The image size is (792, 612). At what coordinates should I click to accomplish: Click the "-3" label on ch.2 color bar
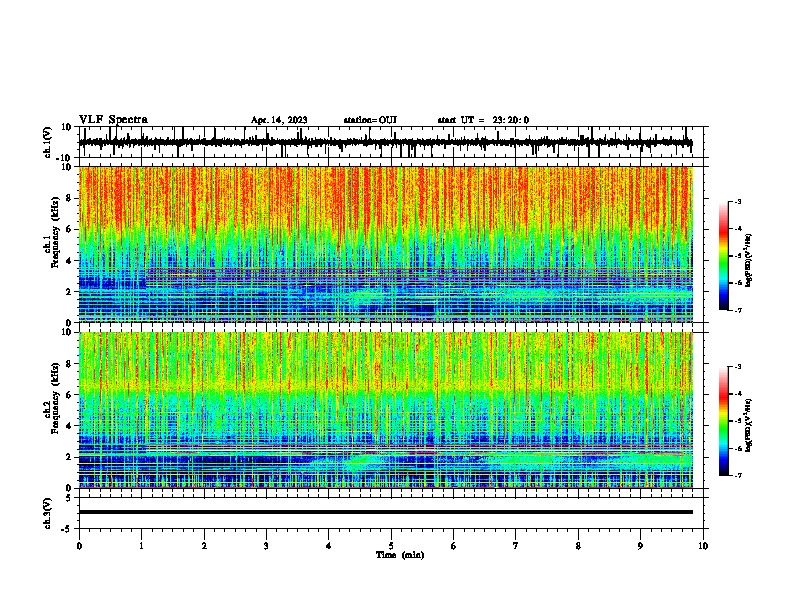[737, 367]
